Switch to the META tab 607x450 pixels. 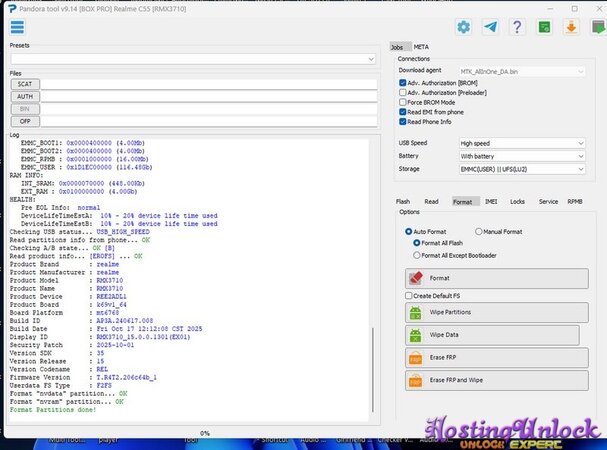pos(421,46)
